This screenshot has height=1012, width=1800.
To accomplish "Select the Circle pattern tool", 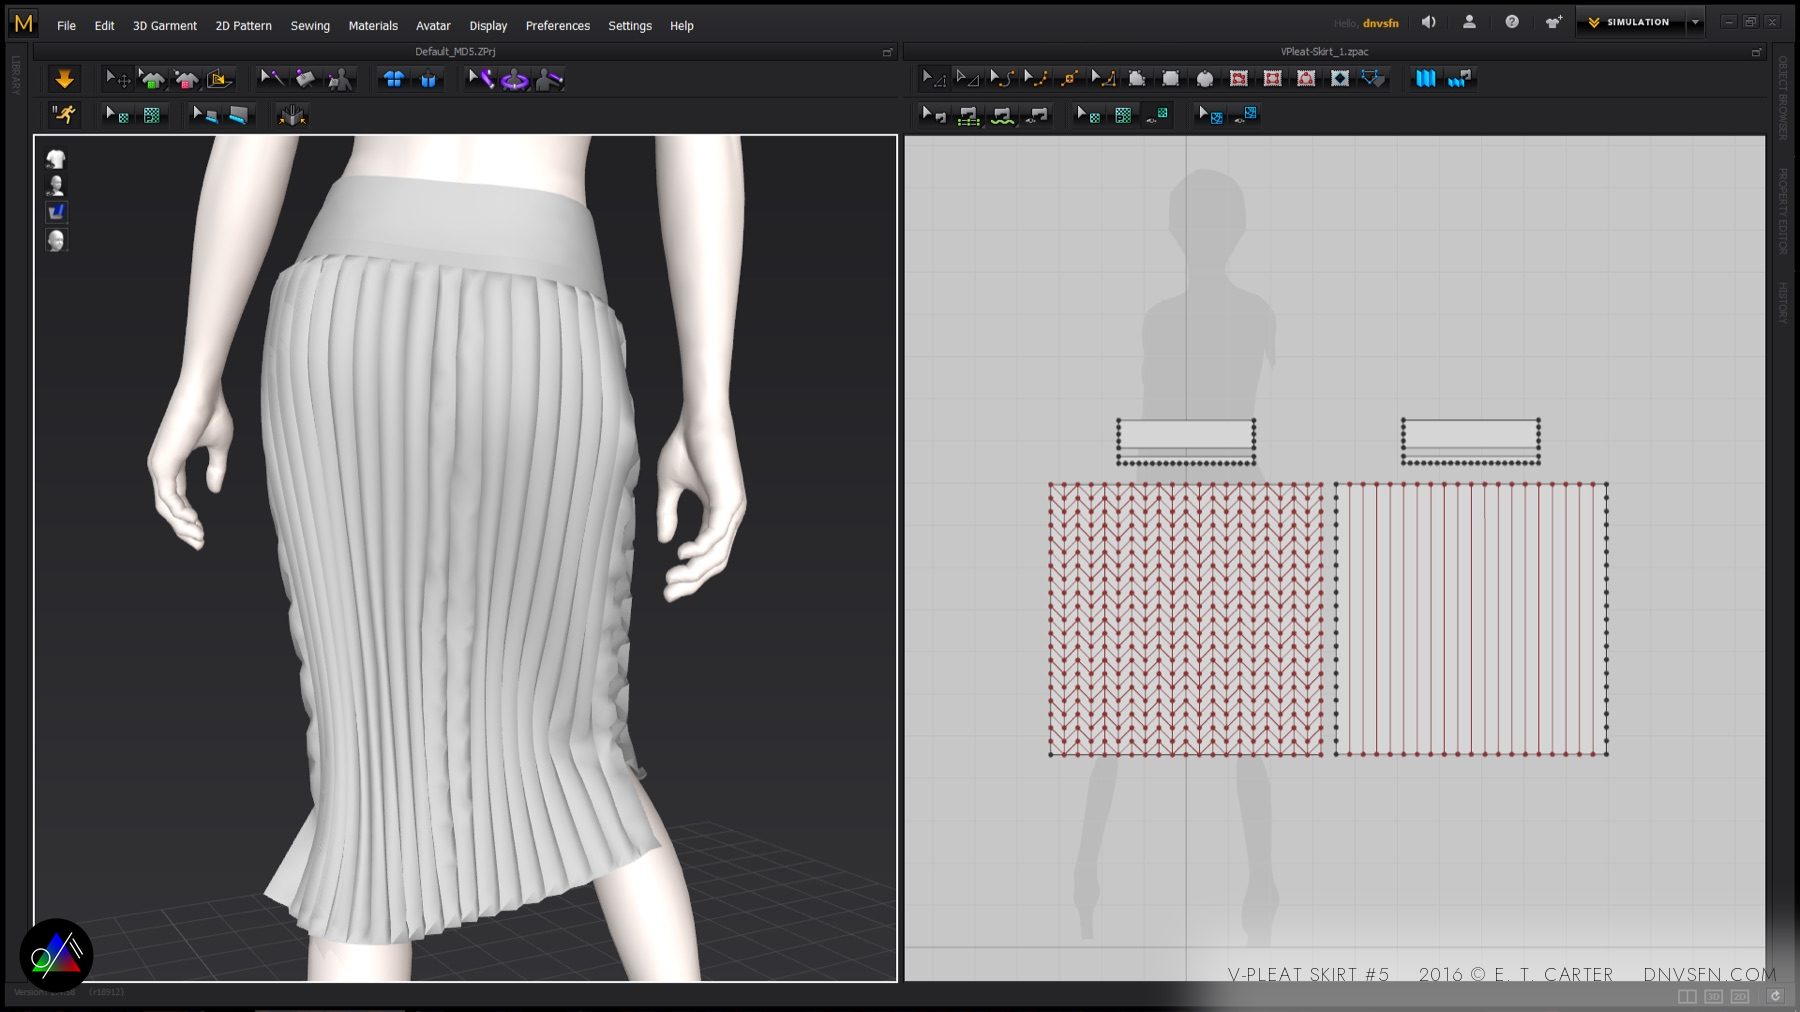I will coord(1205,78).
